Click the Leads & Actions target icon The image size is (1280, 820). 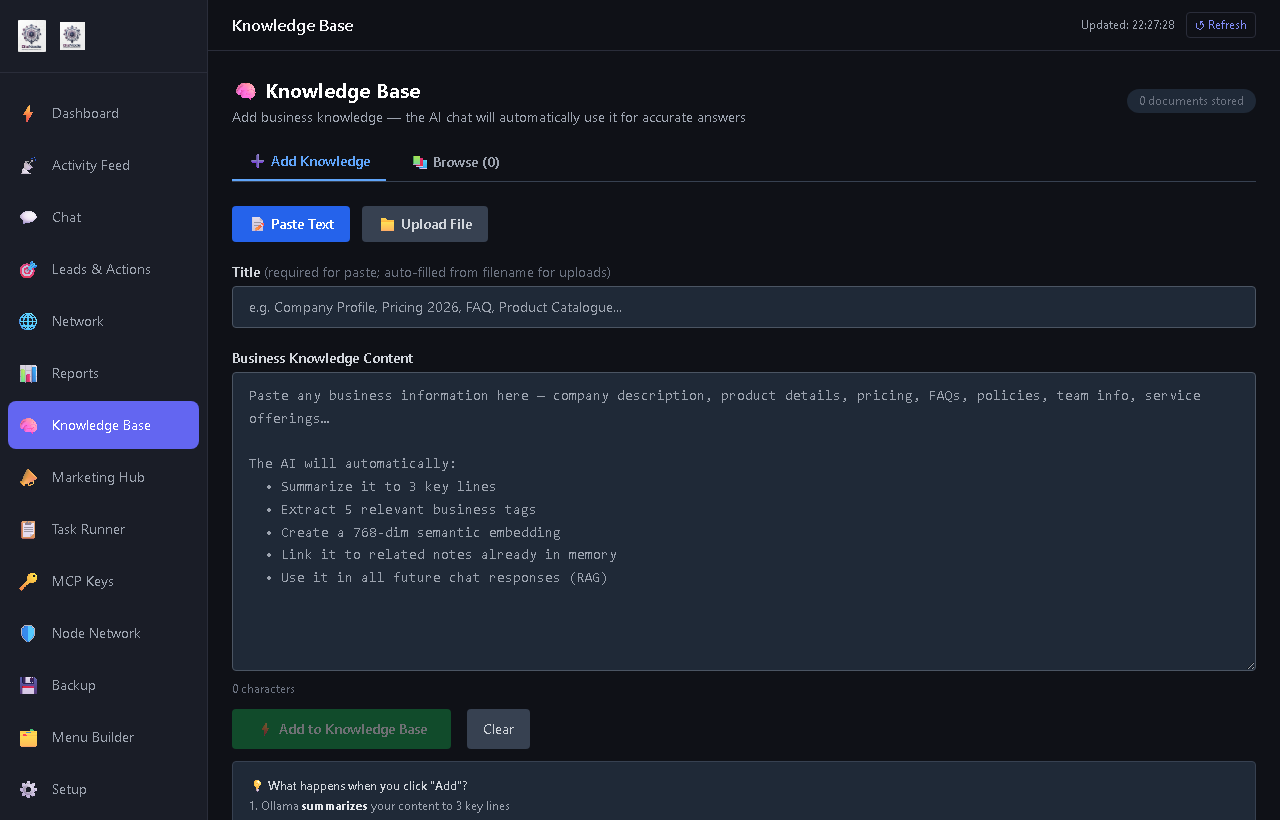coord(28,269)
